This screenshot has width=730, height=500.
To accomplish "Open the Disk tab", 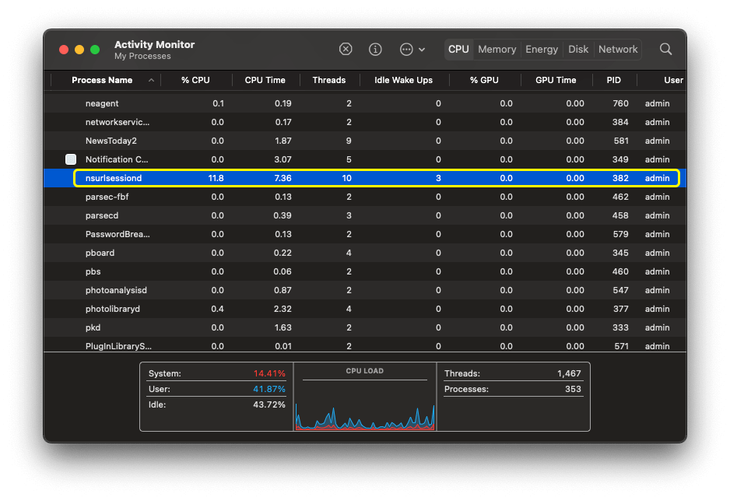I will coord(579,49).
